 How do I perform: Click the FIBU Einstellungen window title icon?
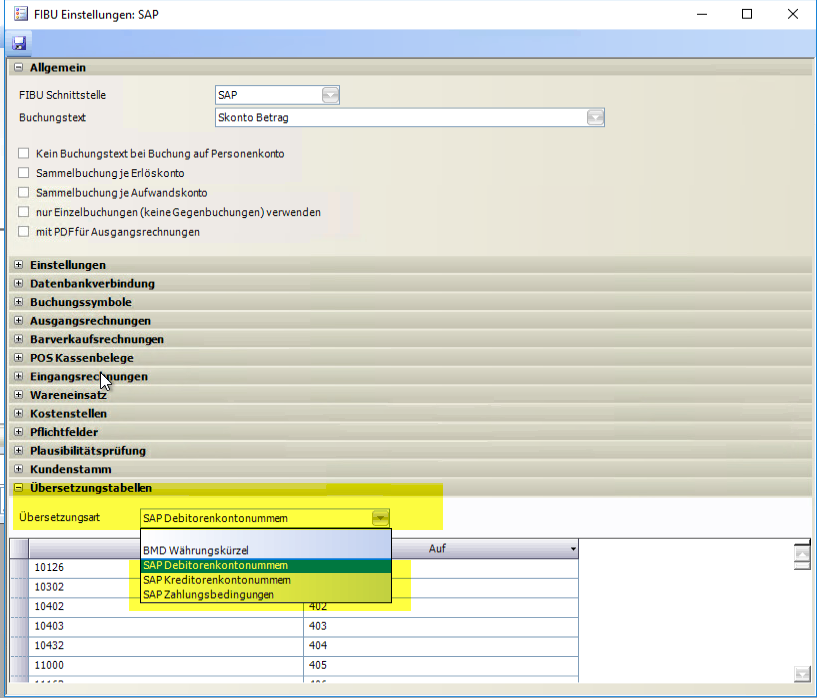[x=18, y=14]
